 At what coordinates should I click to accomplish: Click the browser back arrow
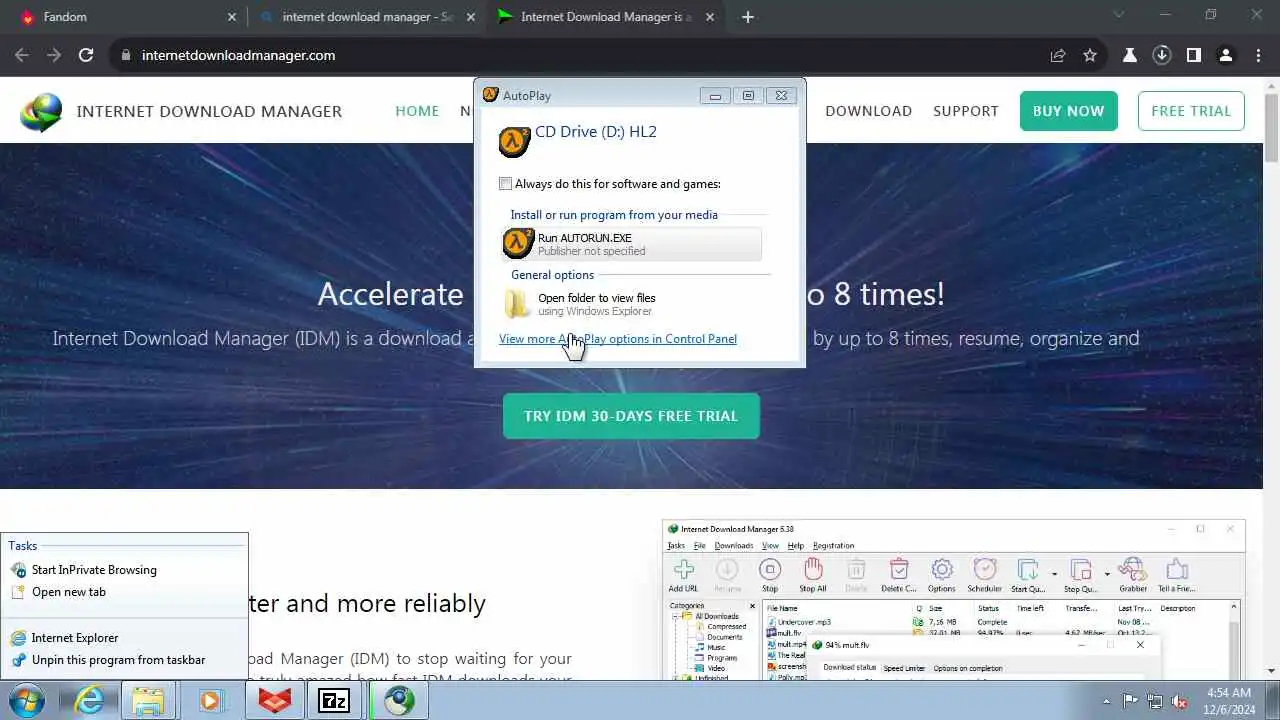pos(22,55)
